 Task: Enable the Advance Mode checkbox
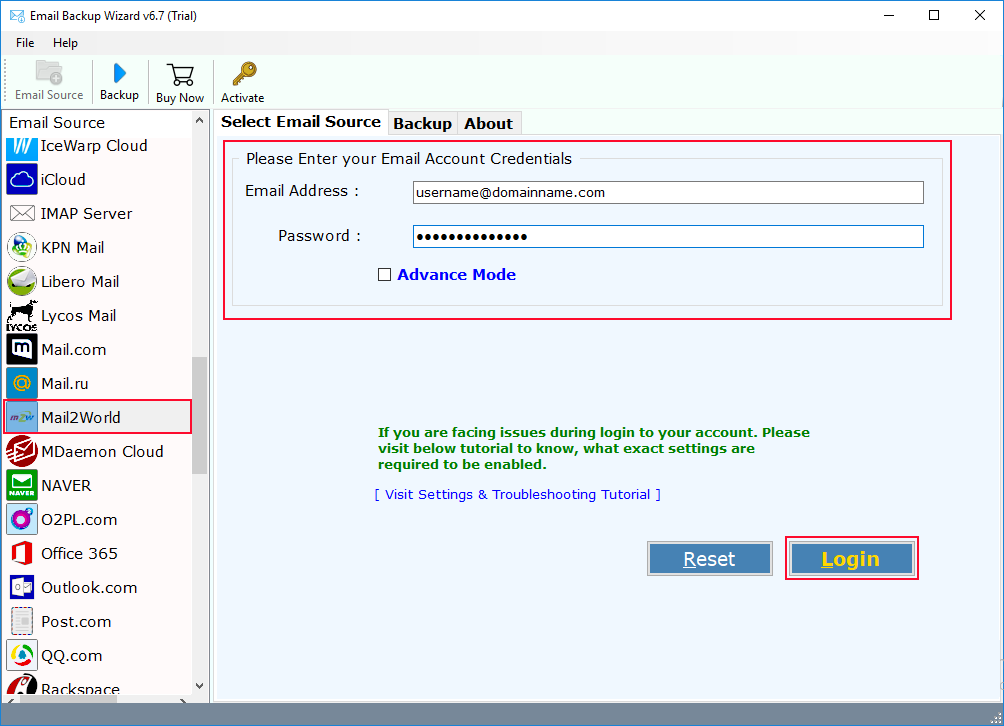pyautogui.click(x=384, y=275)
